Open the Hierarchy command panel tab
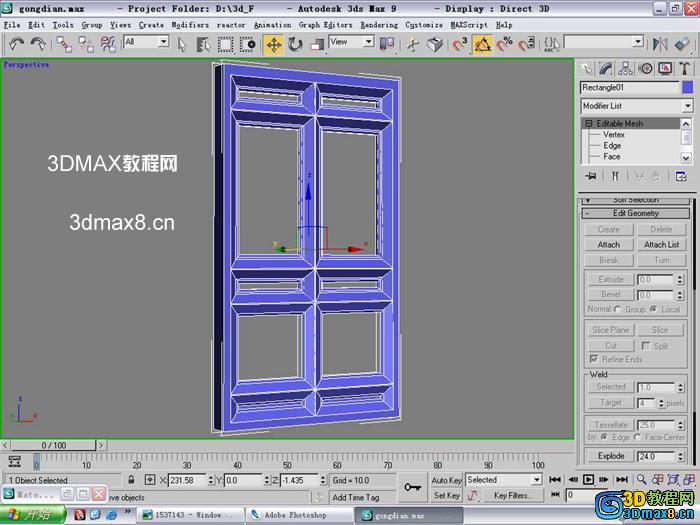 click(625, 69)
